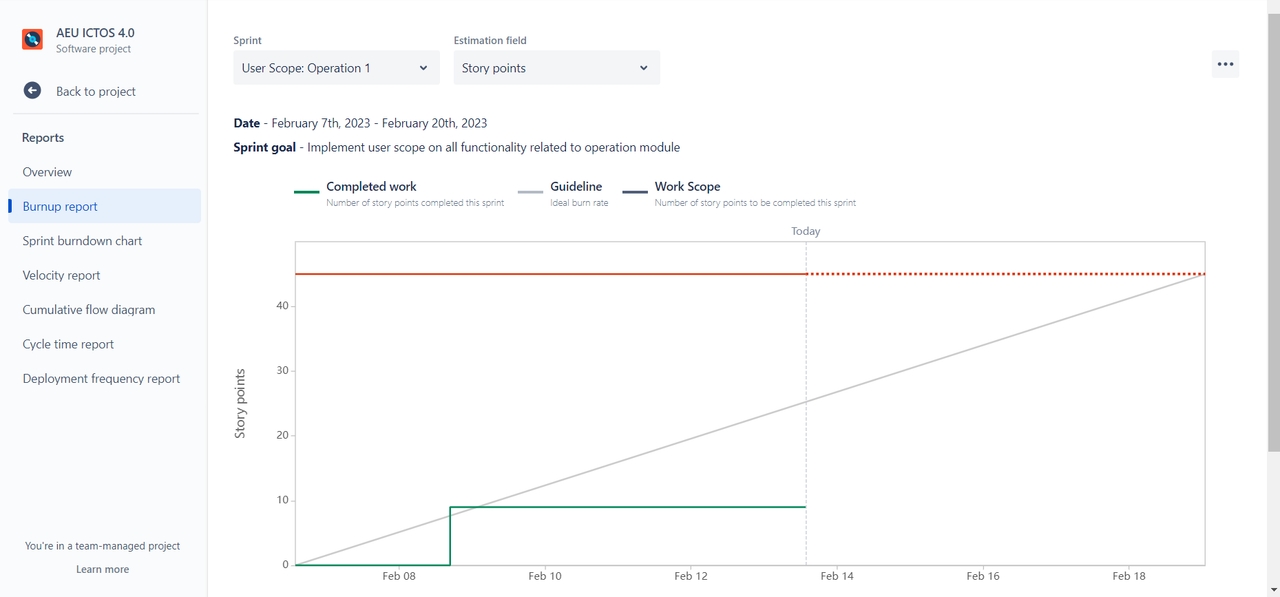Toggle the Guideline legend entry
This screenshot has height=597, width=1280.
(576, 187)
